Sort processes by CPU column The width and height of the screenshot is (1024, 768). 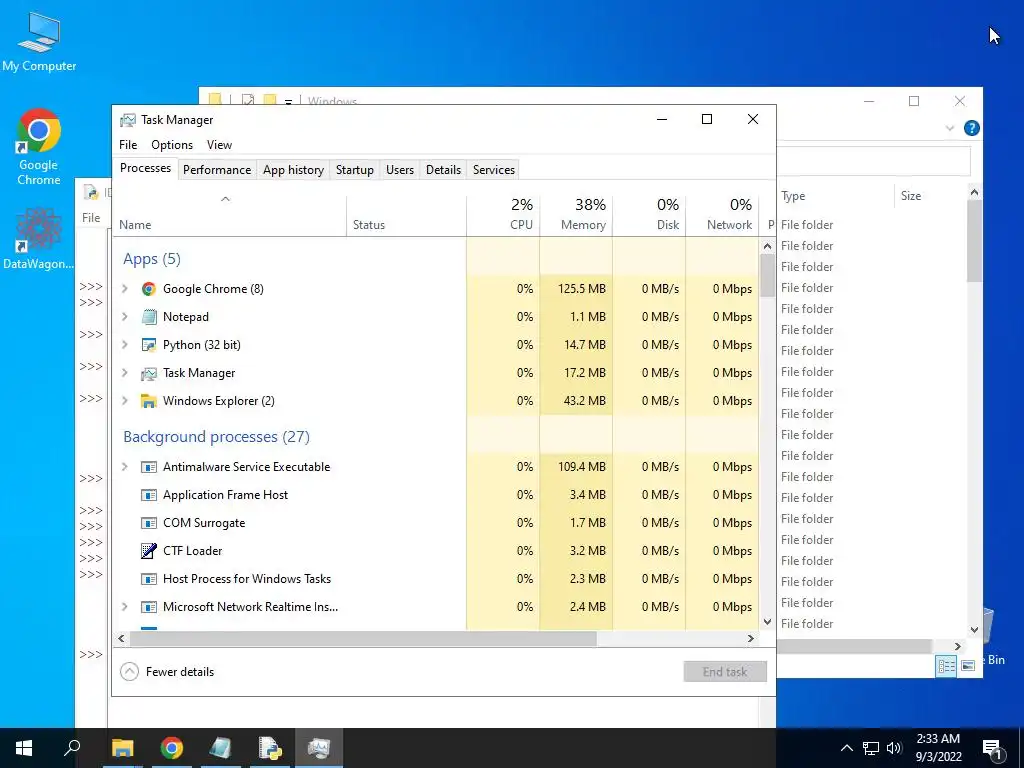tap(503, 215)
